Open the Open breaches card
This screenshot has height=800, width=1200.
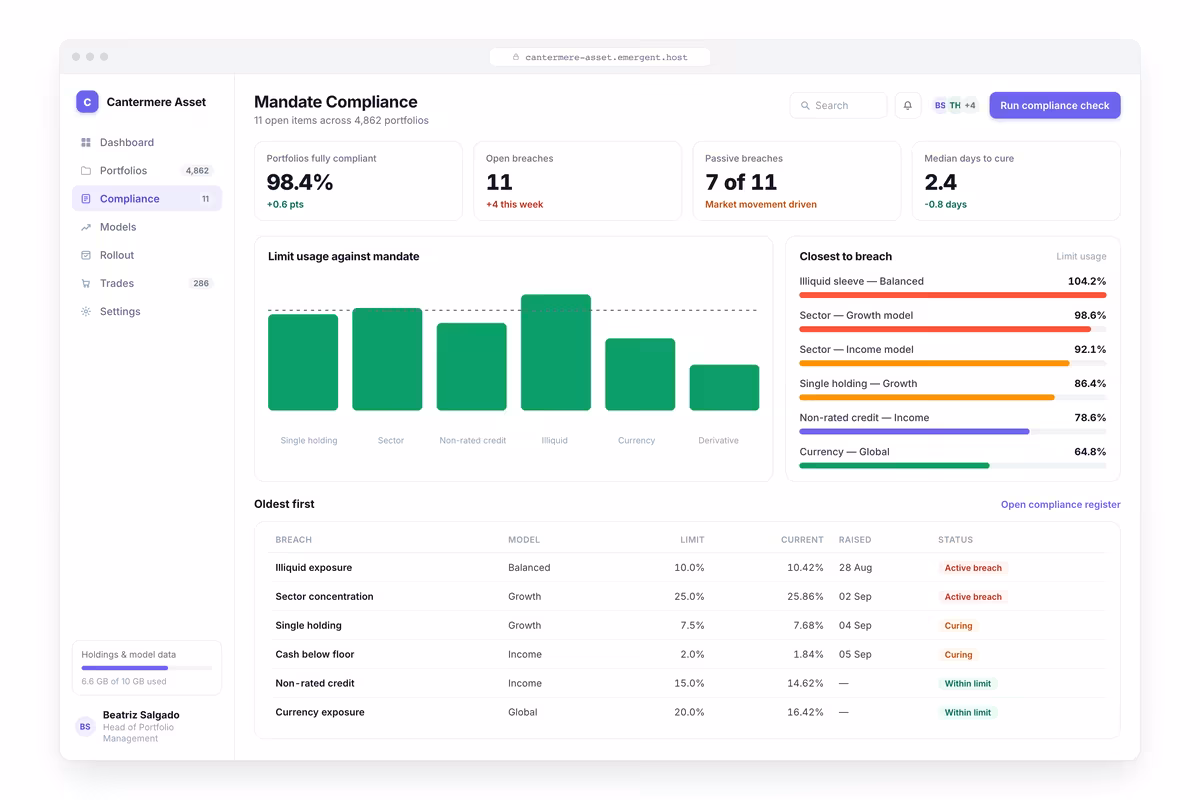pyautogui.click(x=577, y=181)
